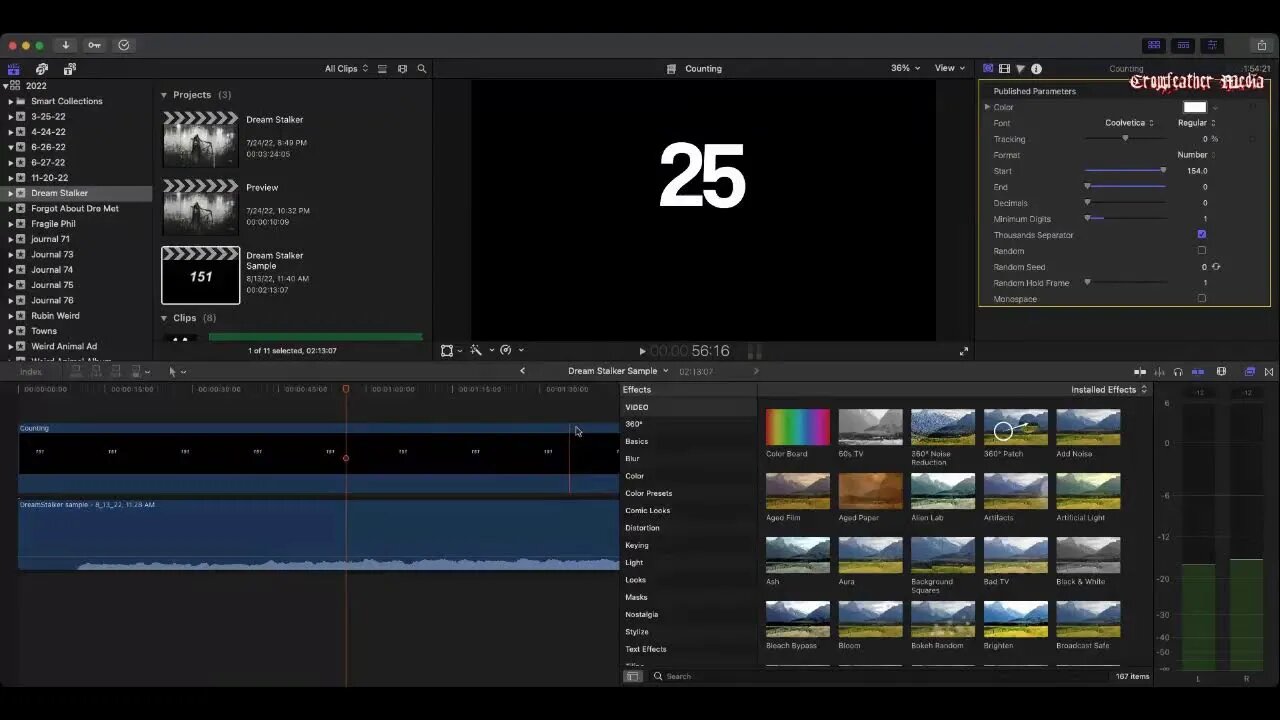Open the Format Number dropdown
The height and width of the screenshot is (720, 1280).
(x=1196, y=155)
